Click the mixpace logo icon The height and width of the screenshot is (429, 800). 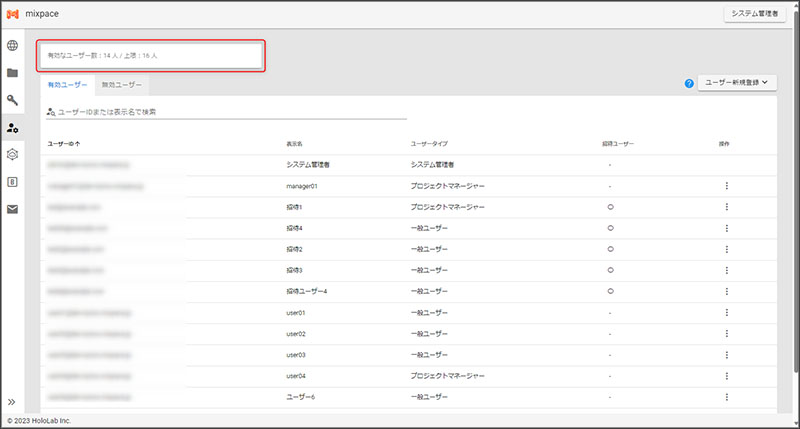[13, 13]
